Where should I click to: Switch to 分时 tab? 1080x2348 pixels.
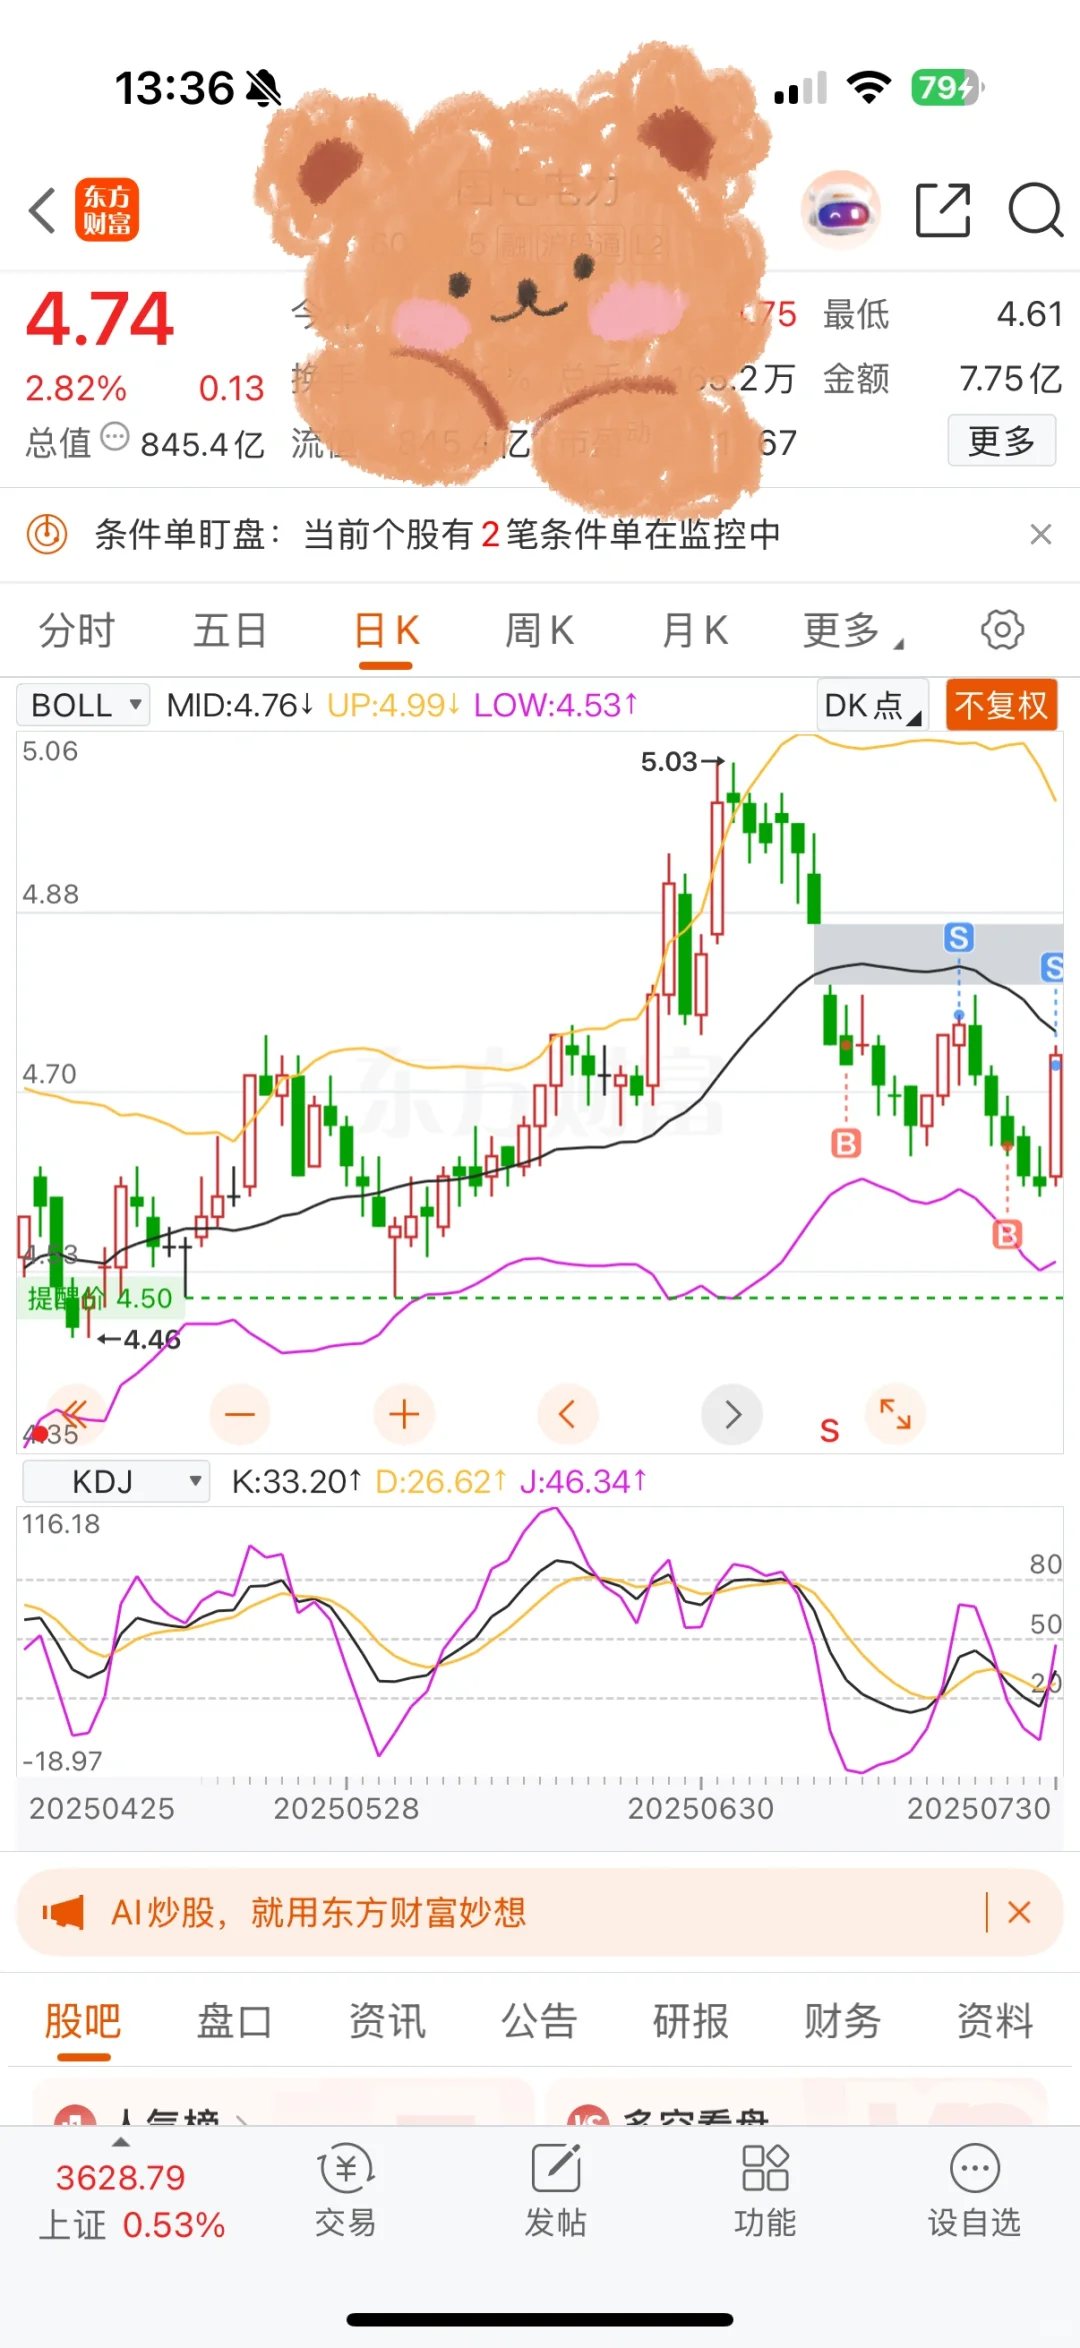(77, 630)
